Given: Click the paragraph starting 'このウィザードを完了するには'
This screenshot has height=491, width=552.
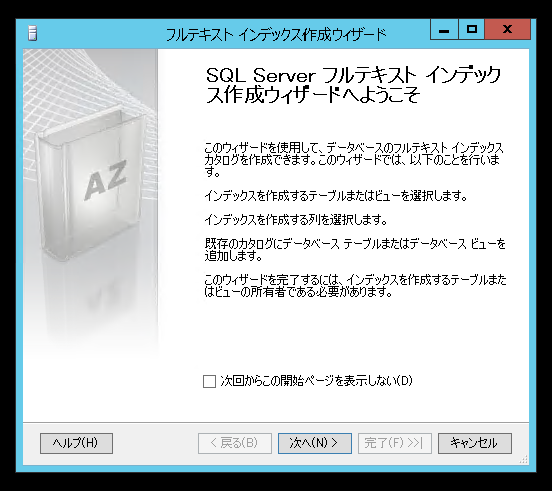Looking at the screenshot, I should [x=355, y=286].
